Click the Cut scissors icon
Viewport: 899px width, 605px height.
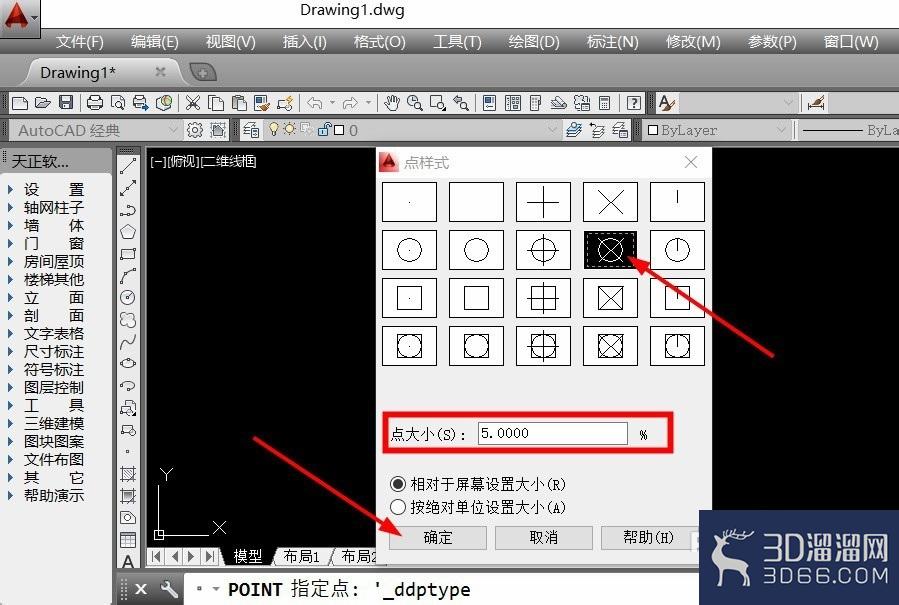point(193,103)
